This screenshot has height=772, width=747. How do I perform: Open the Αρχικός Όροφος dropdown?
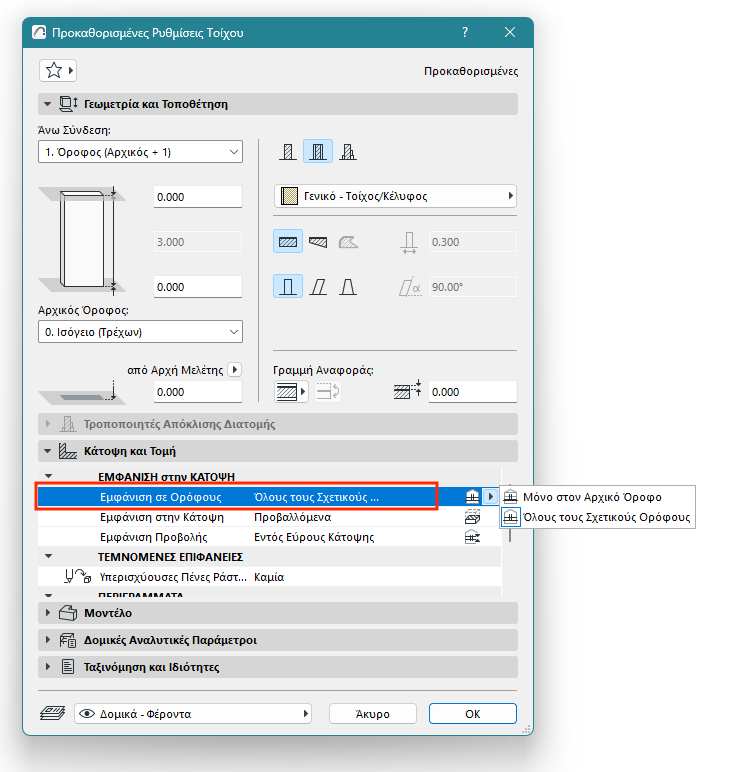(140, 332)
